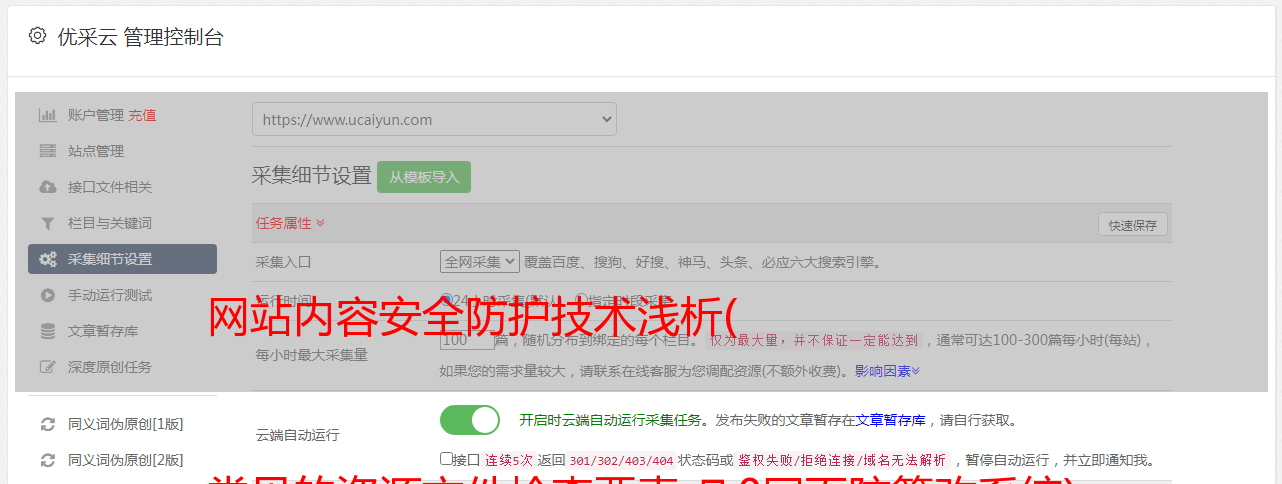The image size is (1282, 484).
Task: Click the 采集细节设置 page heading
Action: [312, 176]
